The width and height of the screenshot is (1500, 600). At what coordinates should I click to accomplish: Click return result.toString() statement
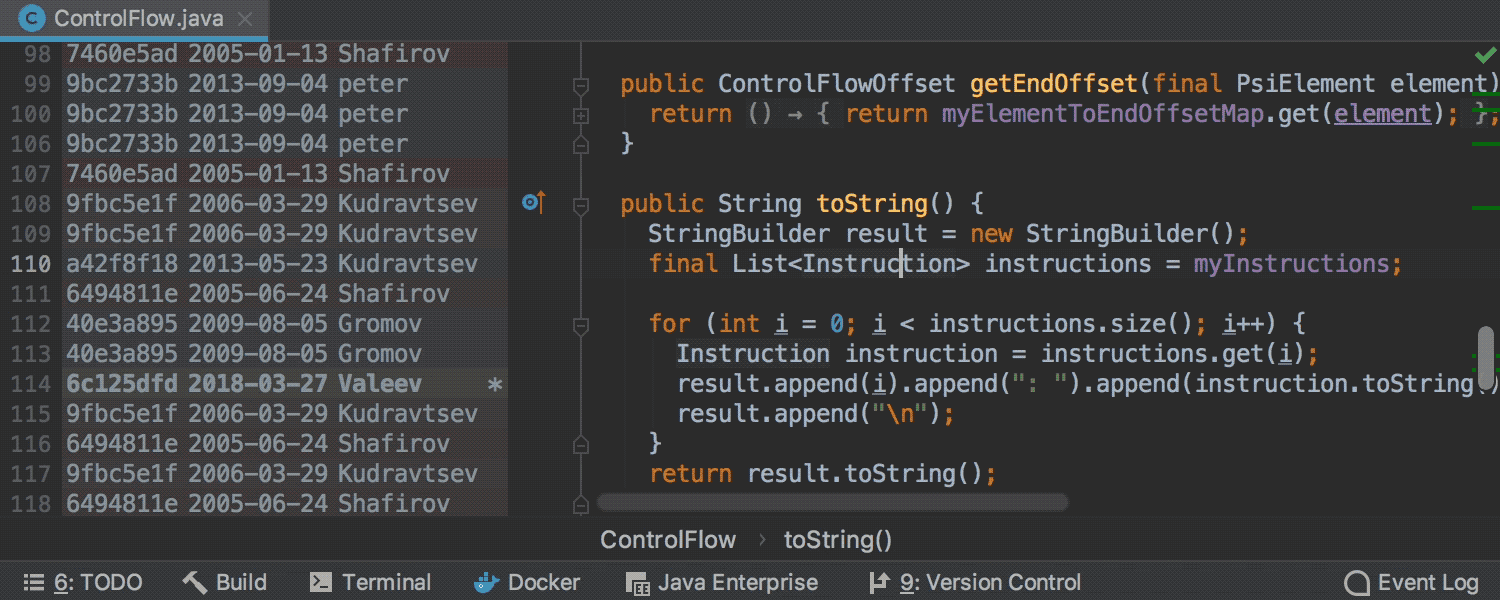823,474
